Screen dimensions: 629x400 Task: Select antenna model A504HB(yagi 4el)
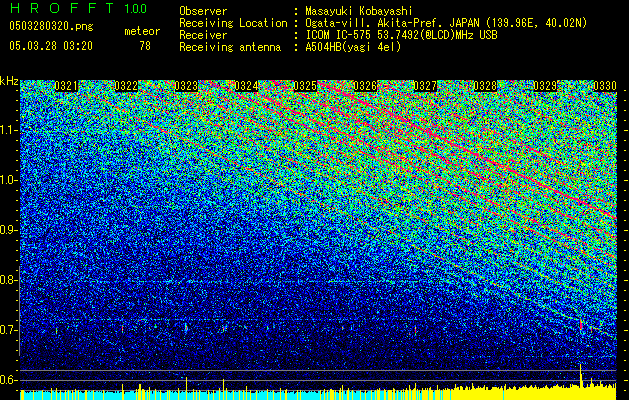(353, 47)
